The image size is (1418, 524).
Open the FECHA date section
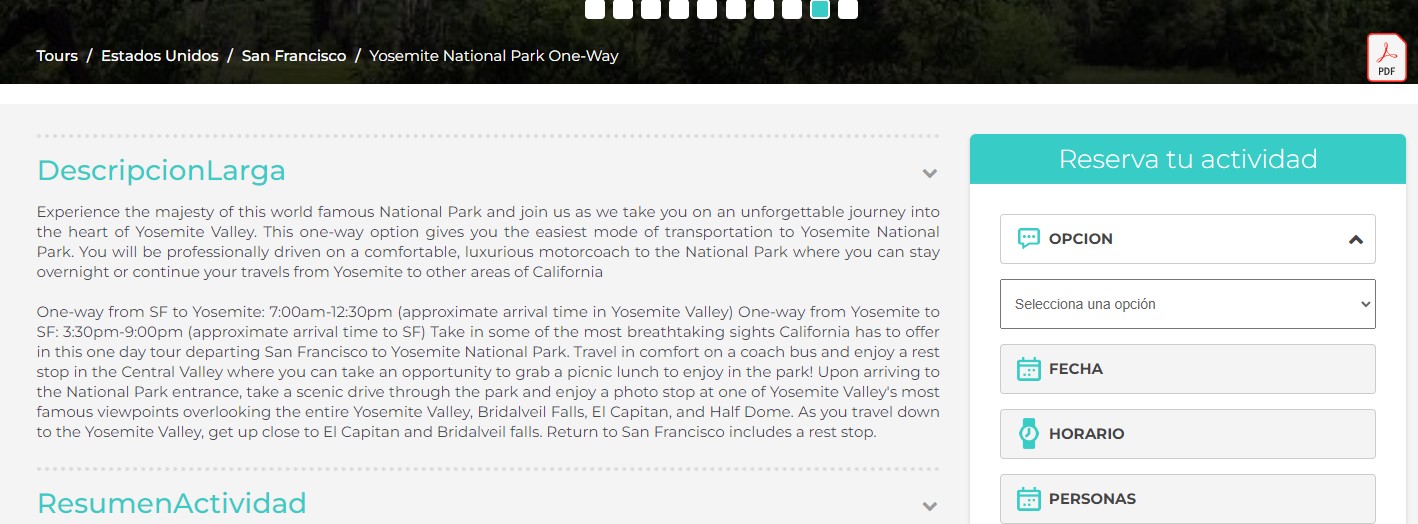[x=1187, y=369]
